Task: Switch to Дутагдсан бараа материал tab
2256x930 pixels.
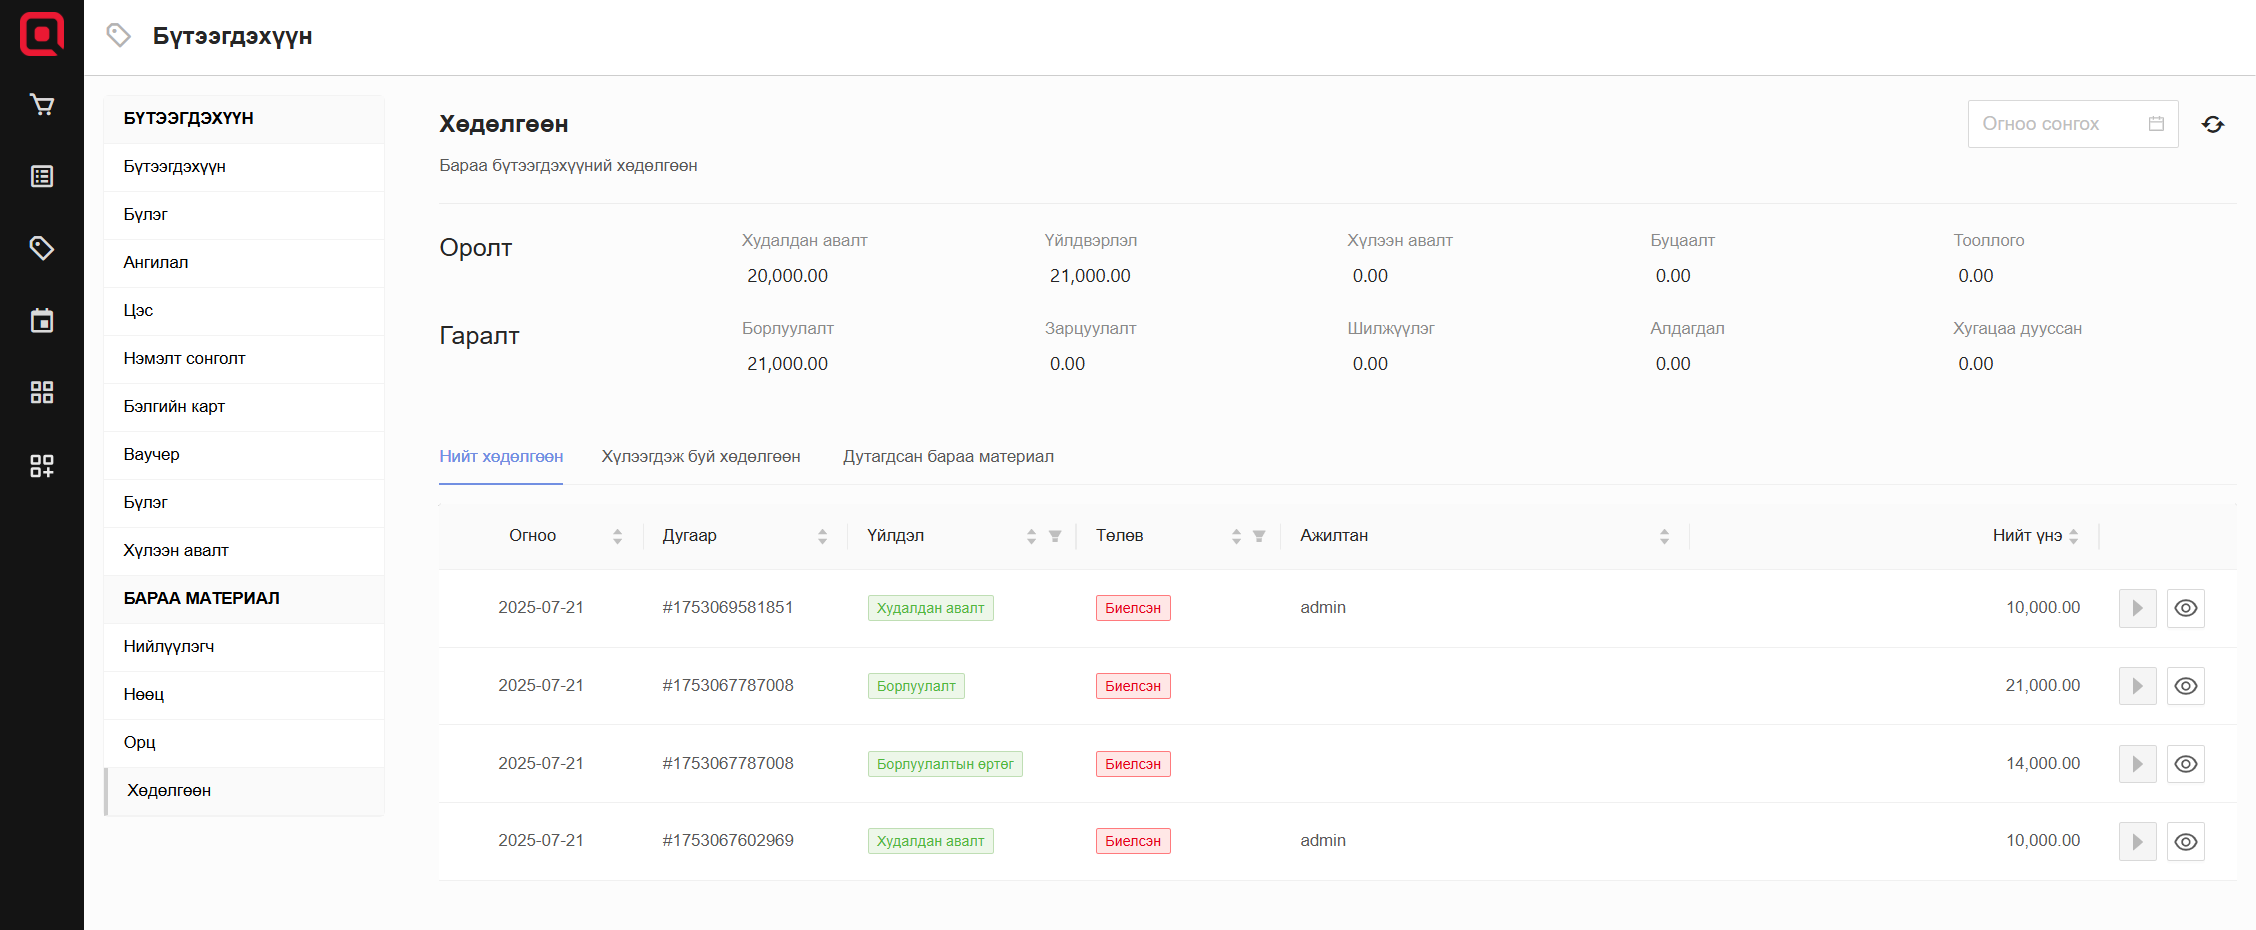Action: pos(947,457)
